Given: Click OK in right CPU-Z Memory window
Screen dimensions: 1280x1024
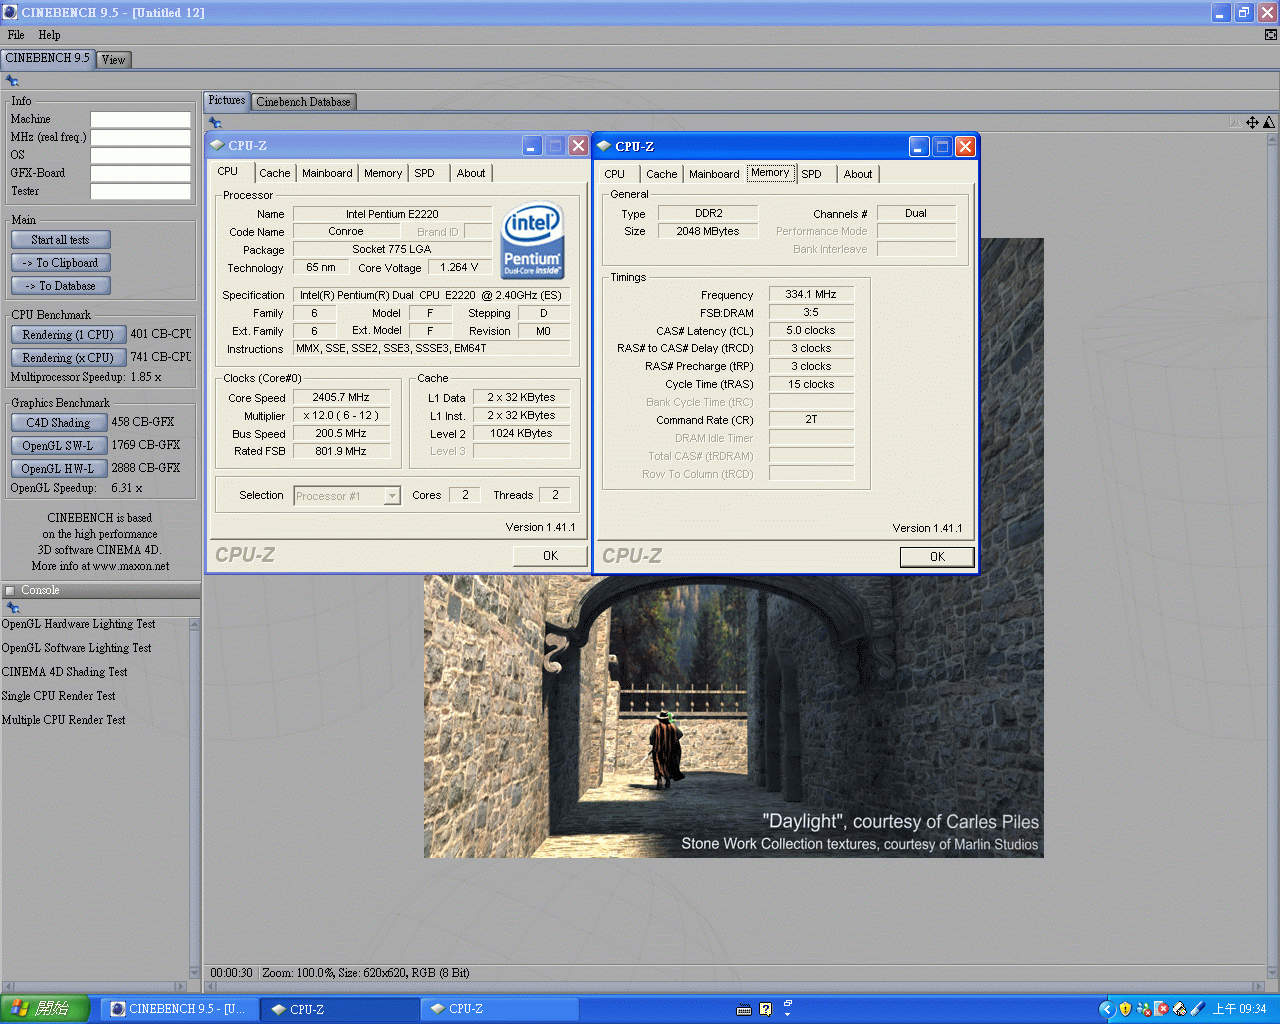Looking at the screenshot, I should (937, 557).
